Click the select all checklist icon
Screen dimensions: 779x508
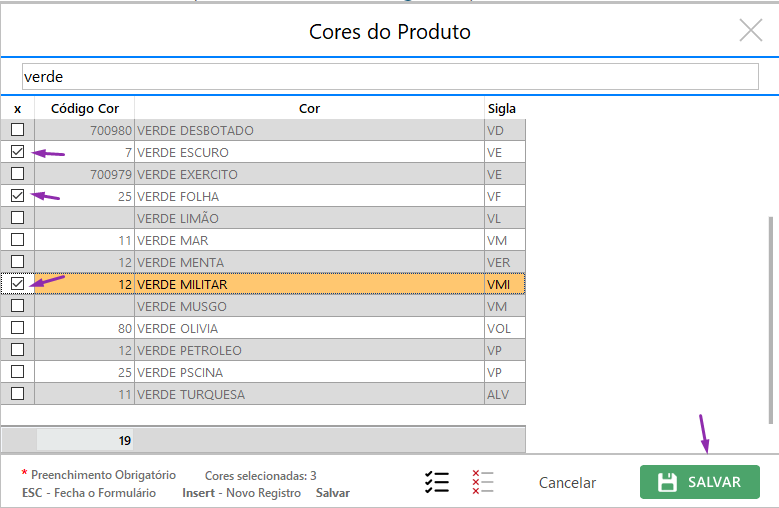pos(436,482)
